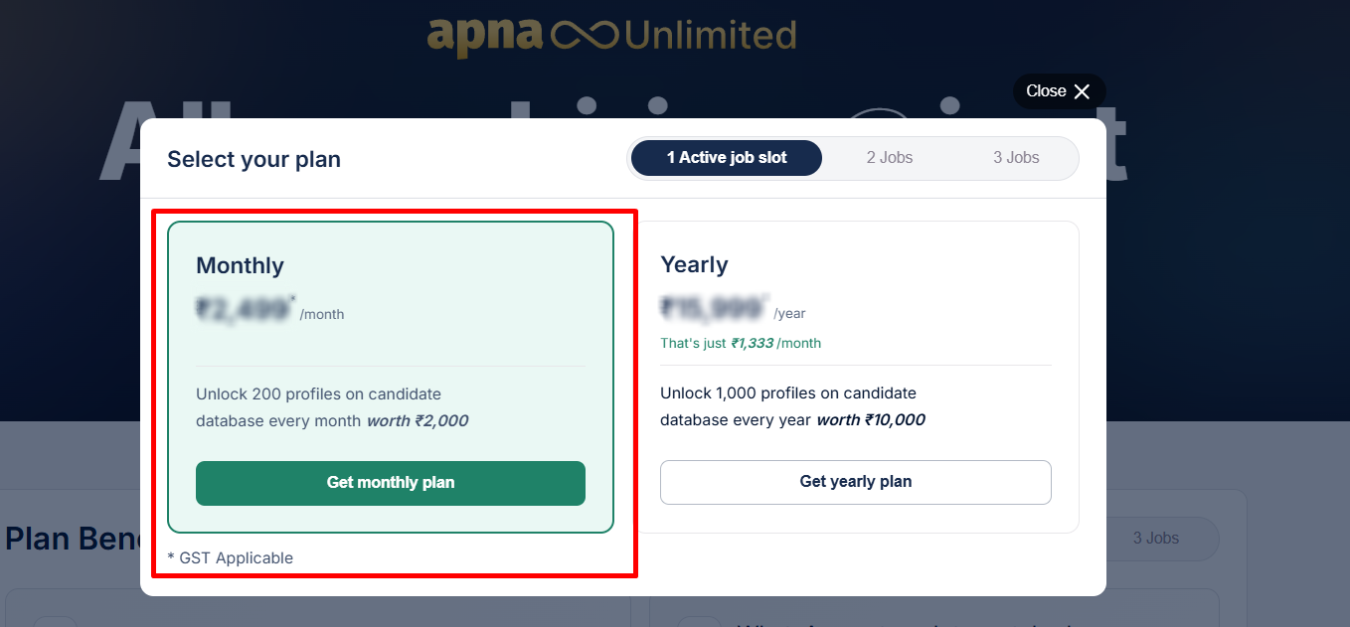1350x627 pixels.
Task: Click the Get monthly plan button
Action: coord(390,483)
